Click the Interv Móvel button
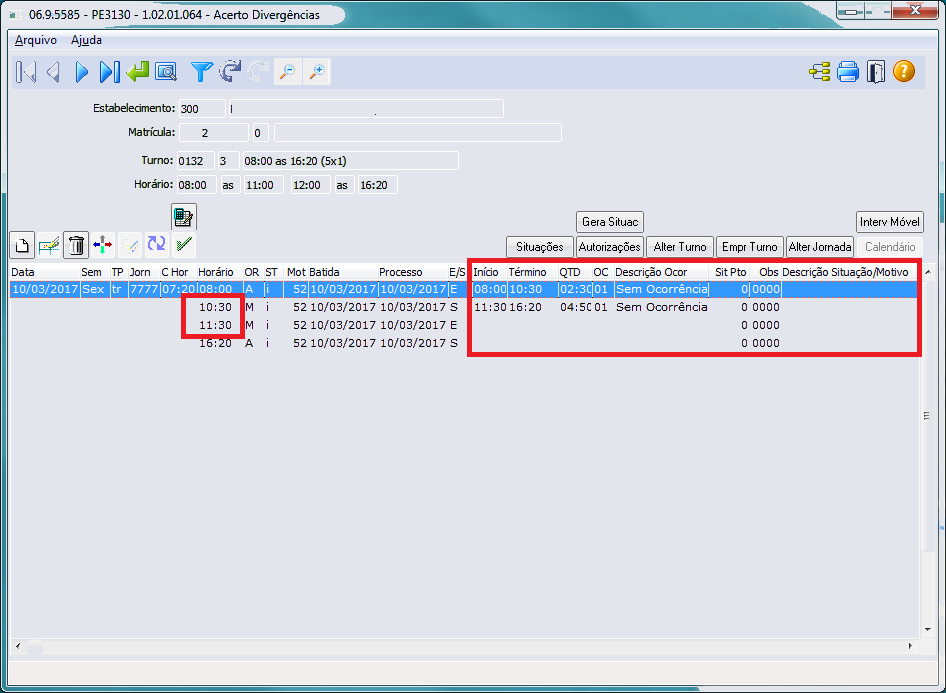Image resolution: width=946 pixels, height=693 pixels. point(889,222)
